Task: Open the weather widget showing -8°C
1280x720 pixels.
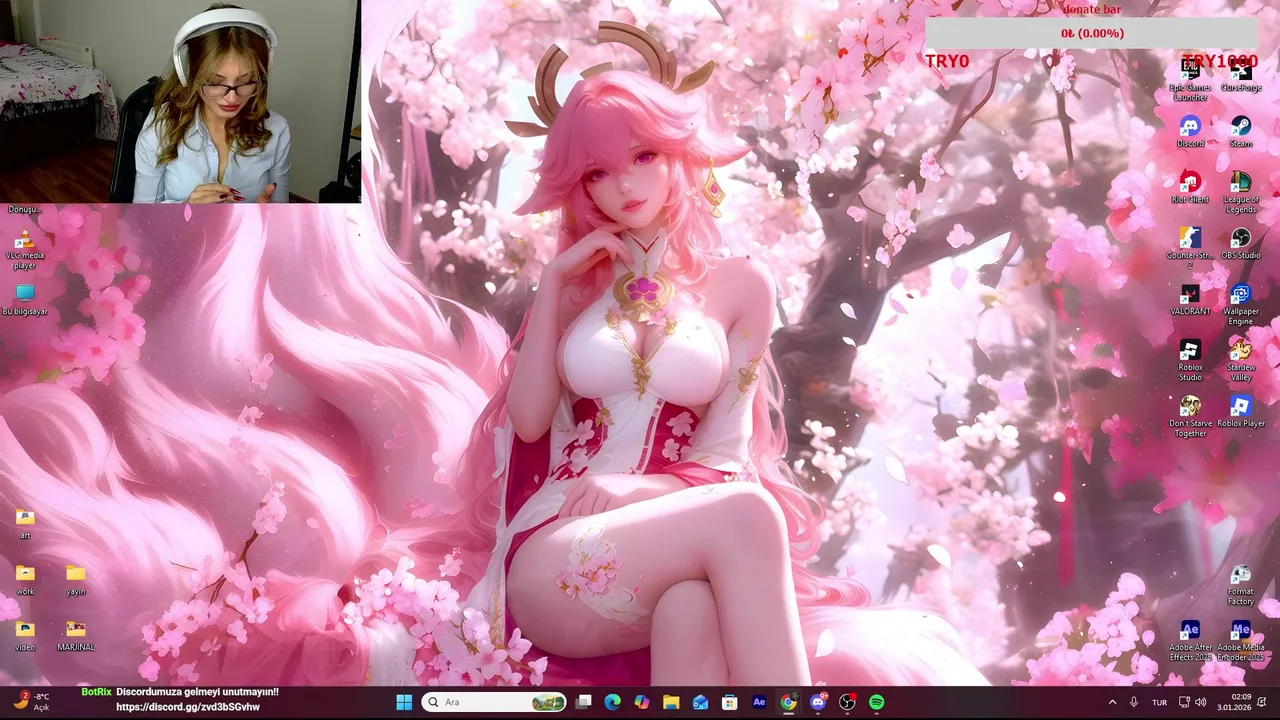Action: pyautogui.click(x=30, y=702)
